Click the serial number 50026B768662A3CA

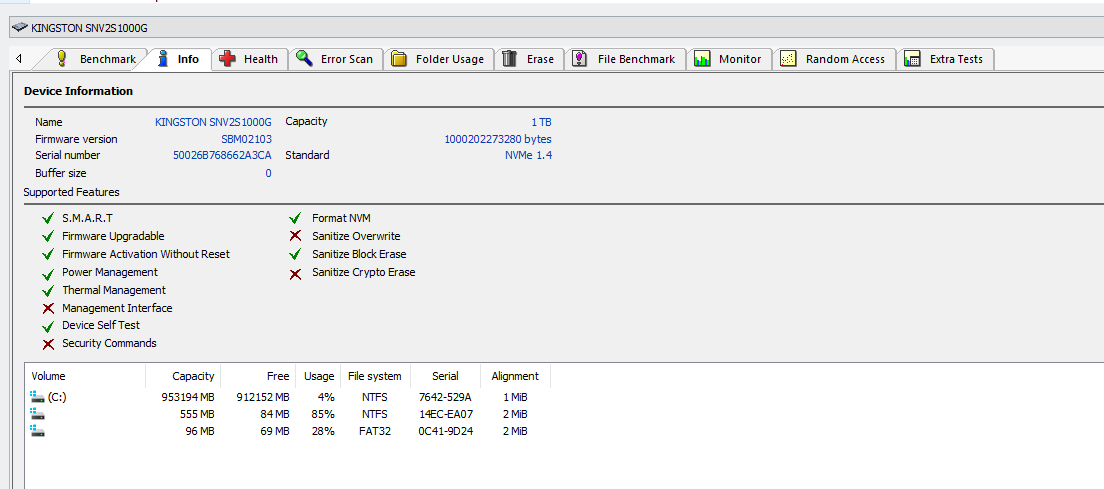pyautogui.click(x=222, y=155)
